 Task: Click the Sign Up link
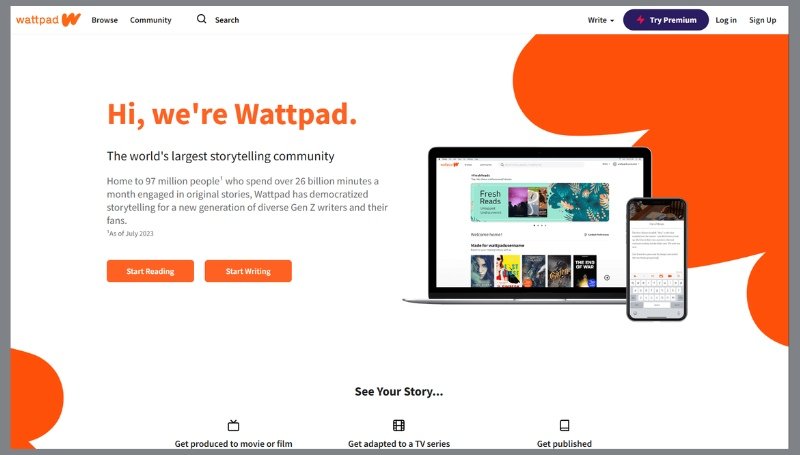point(762,20)
